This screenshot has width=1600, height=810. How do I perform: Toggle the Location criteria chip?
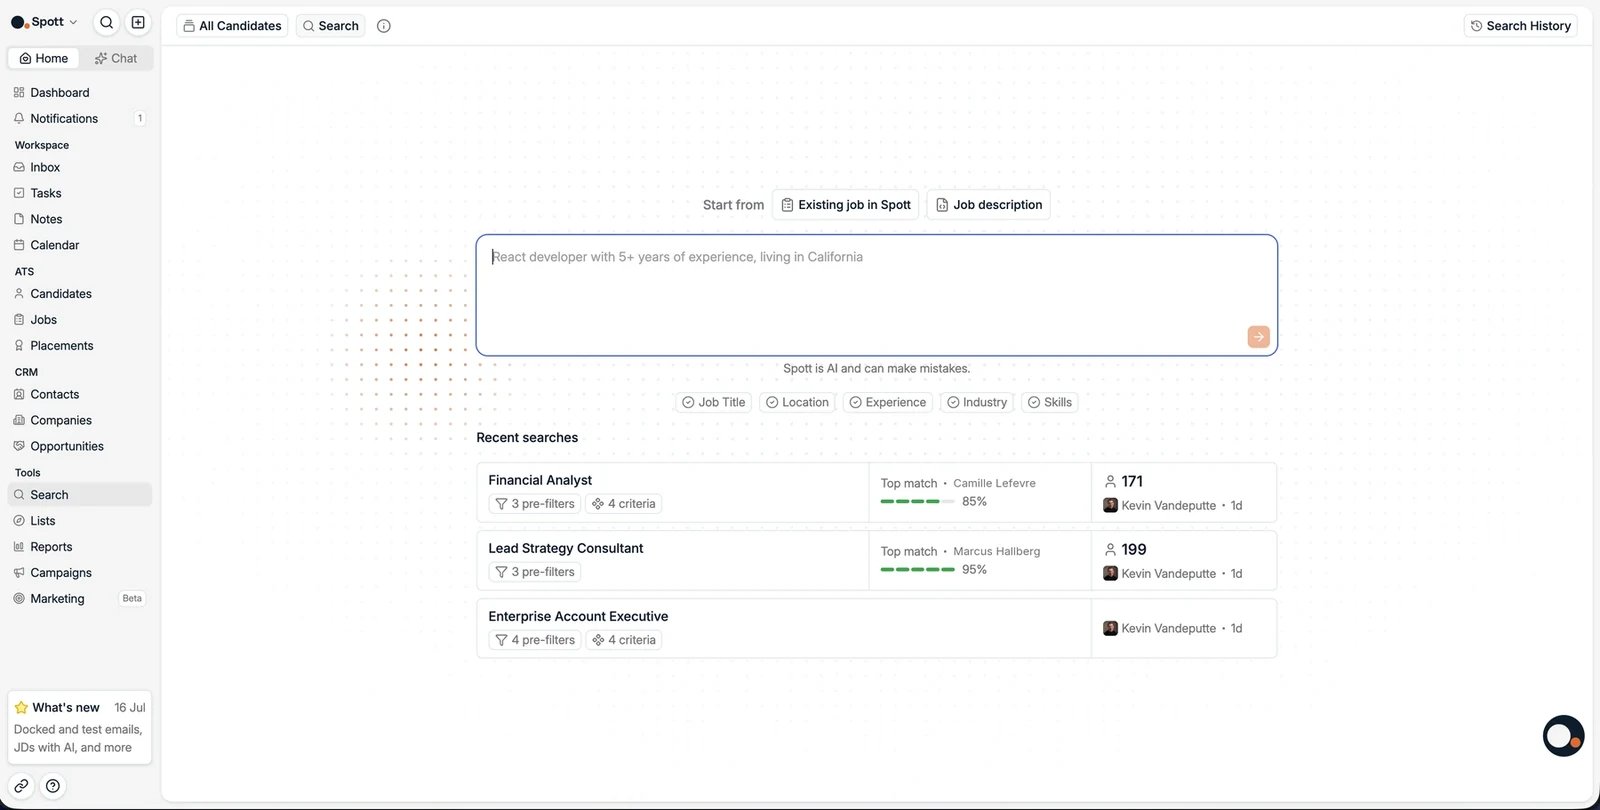click(797, 402)
